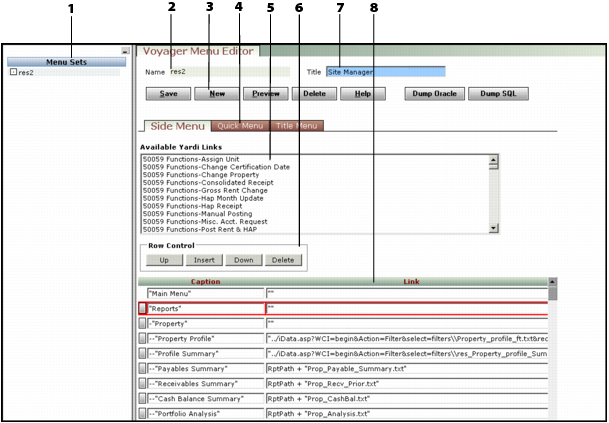The image size is (609, 423).
Task: Open the Title Menu tab
Action: point(297,126)
